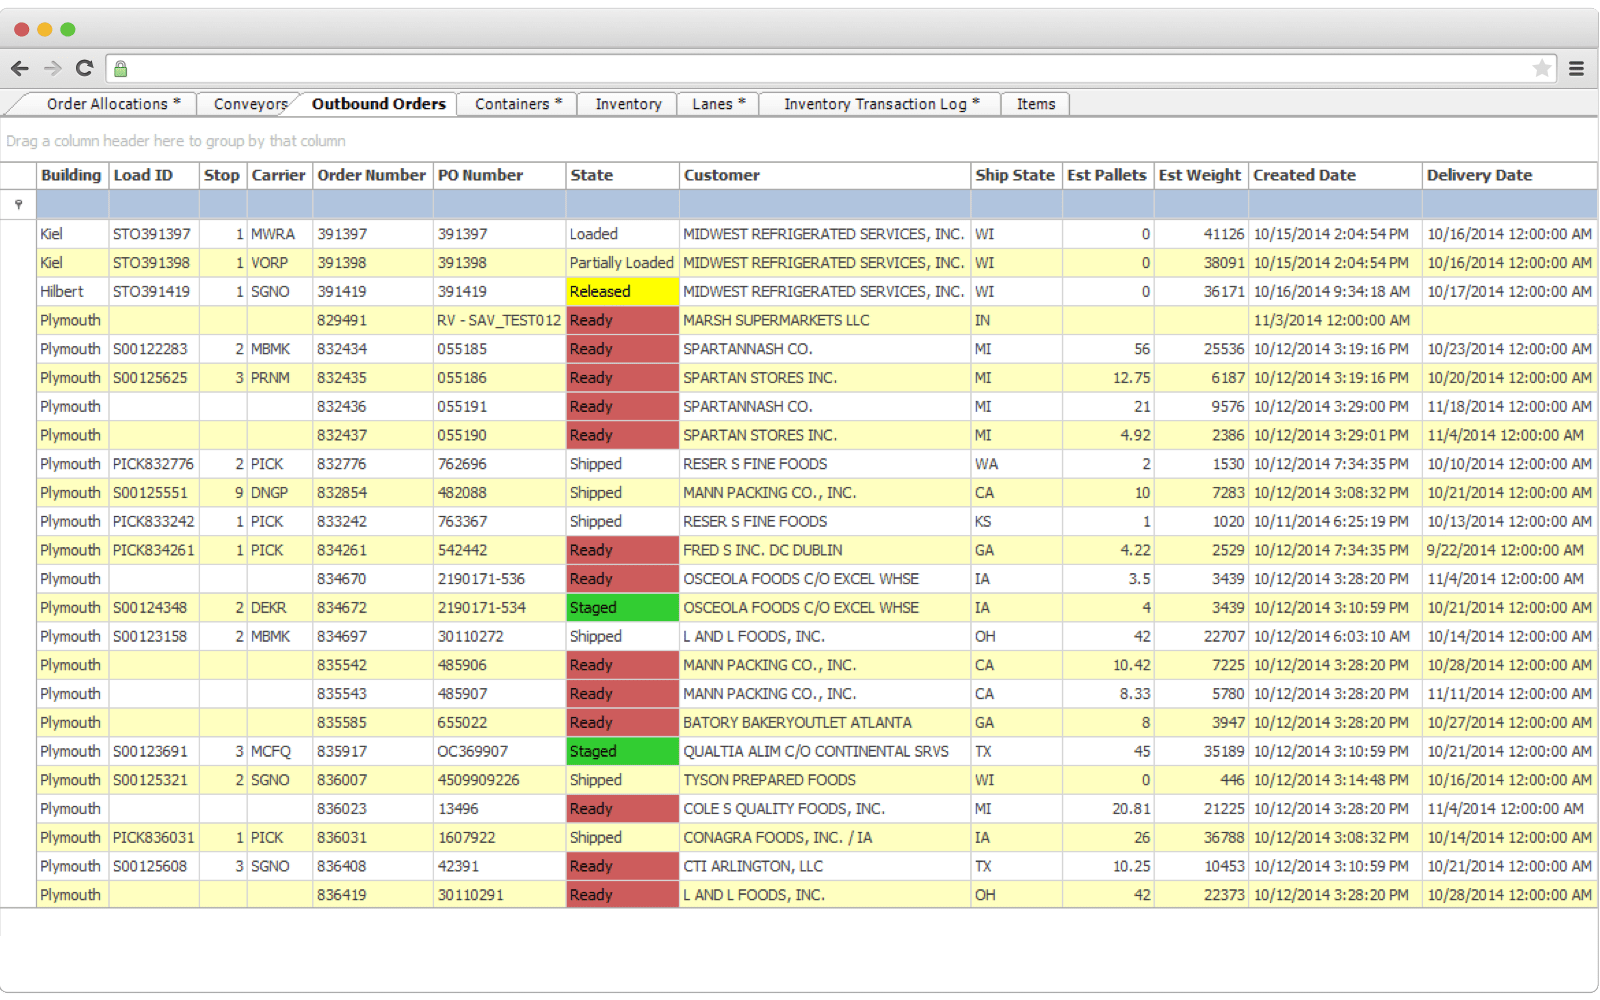The image size is (1600, 1000).
Task: Select customer MANN PACKING CO. for order 832854
Action: [x=825, y=493]
